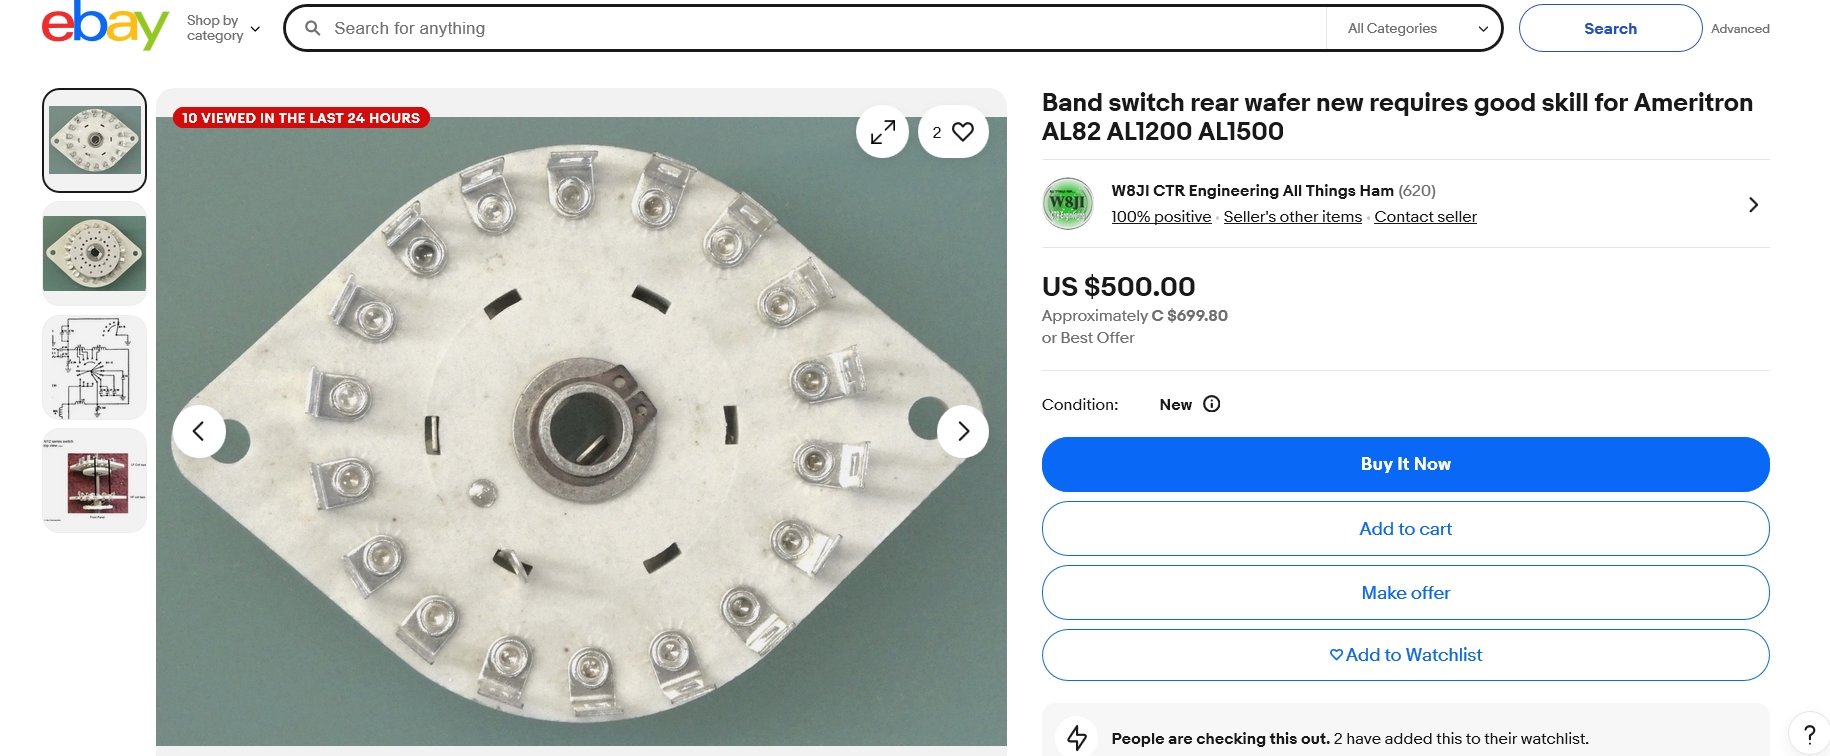This screenshot has width=1830, height=756.
Task: Show previous product image arrow
Action: [x=198, y=431]
